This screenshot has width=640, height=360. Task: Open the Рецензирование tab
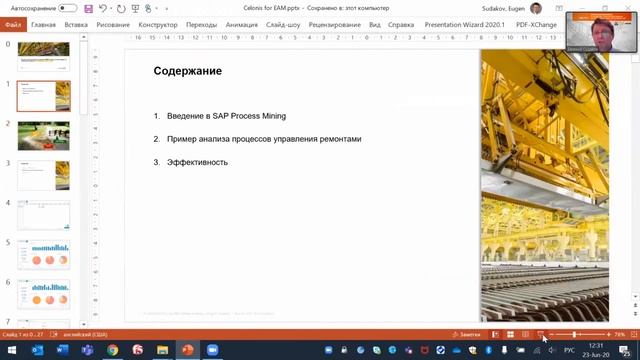(335, 24)
